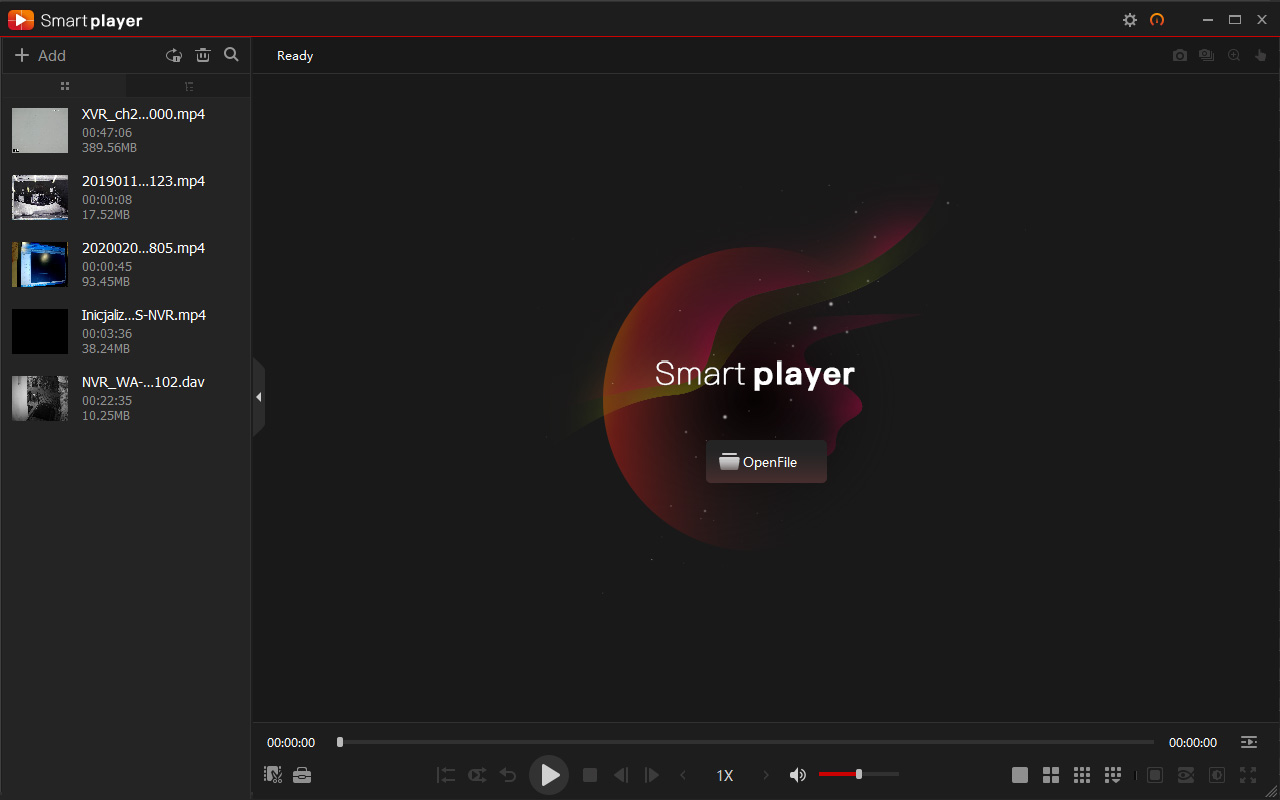Click the Add button to import files
The image size is (1280, 800).
coord(40,56)
